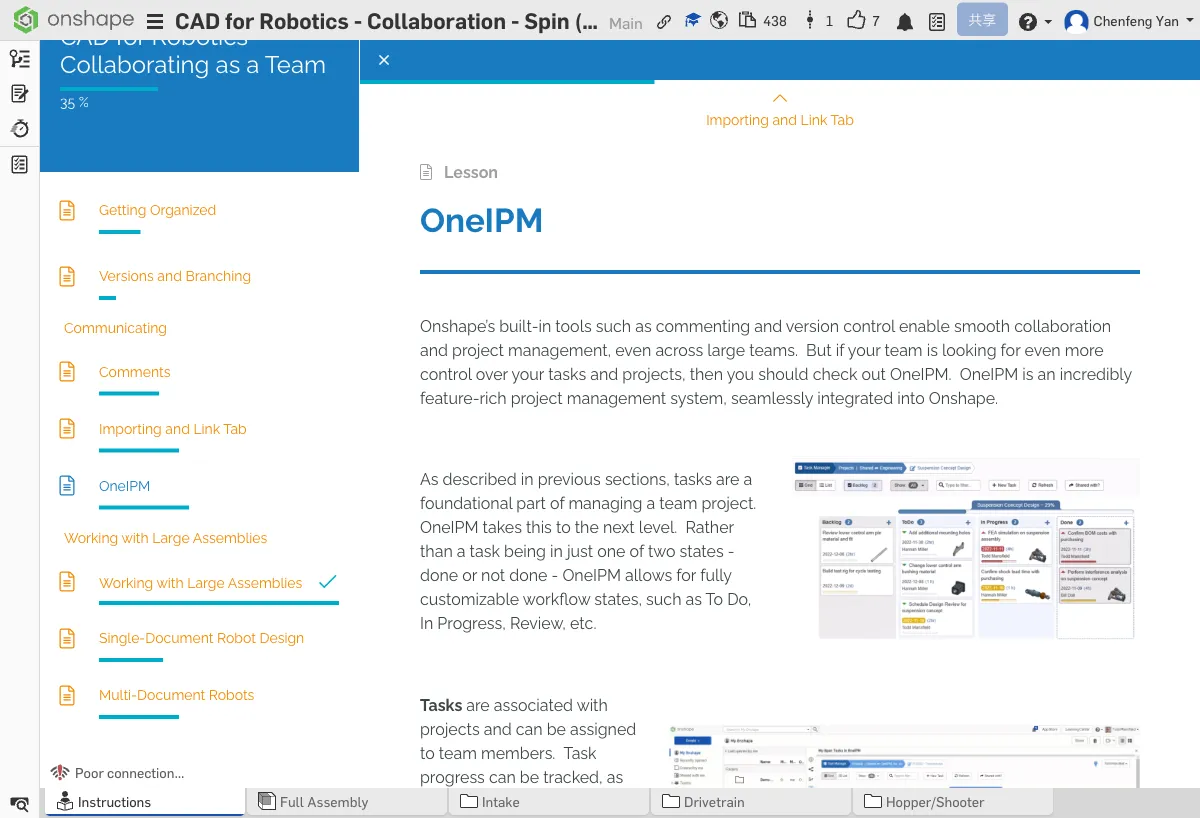Click the globe public document icon
This screenshot has height=818, width=1200.
coord(719,21)
